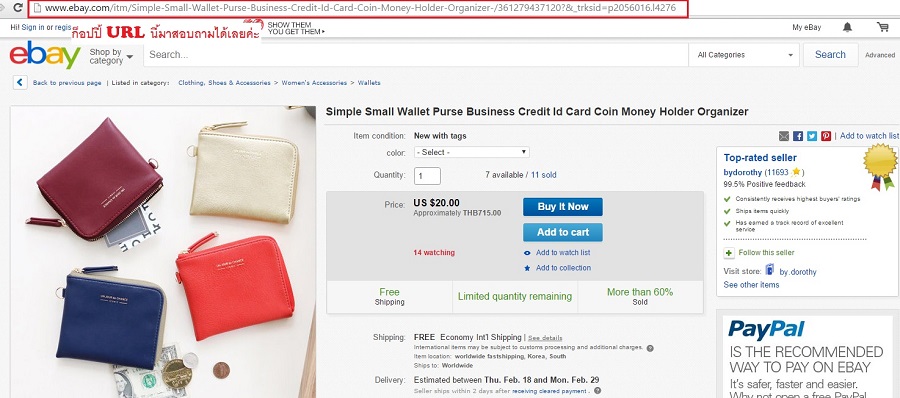Reload the page with browser refresh icon
Image resolution: width=900 pixels, height=398 pixels.
click(18, 8)
